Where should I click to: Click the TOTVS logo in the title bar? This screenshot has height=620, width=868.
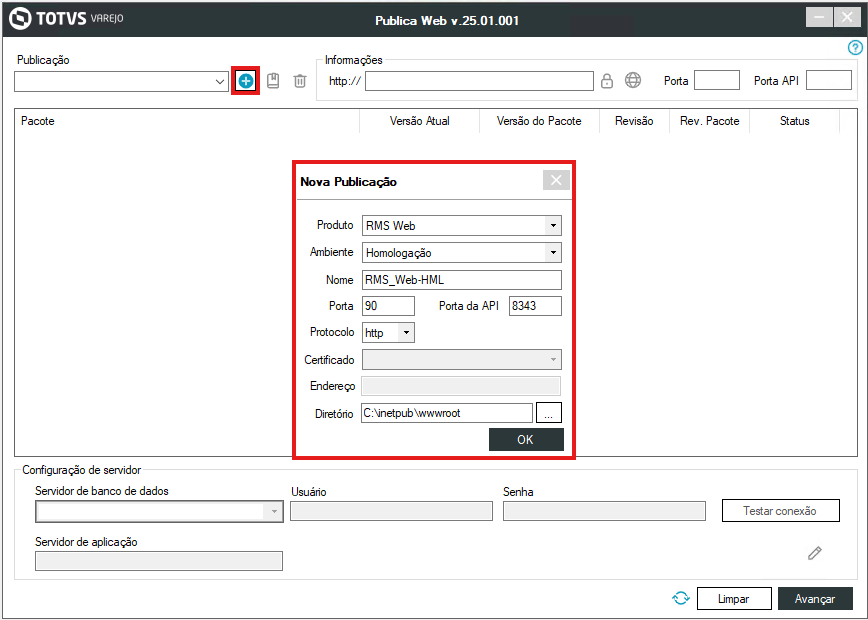click(66, 19)
